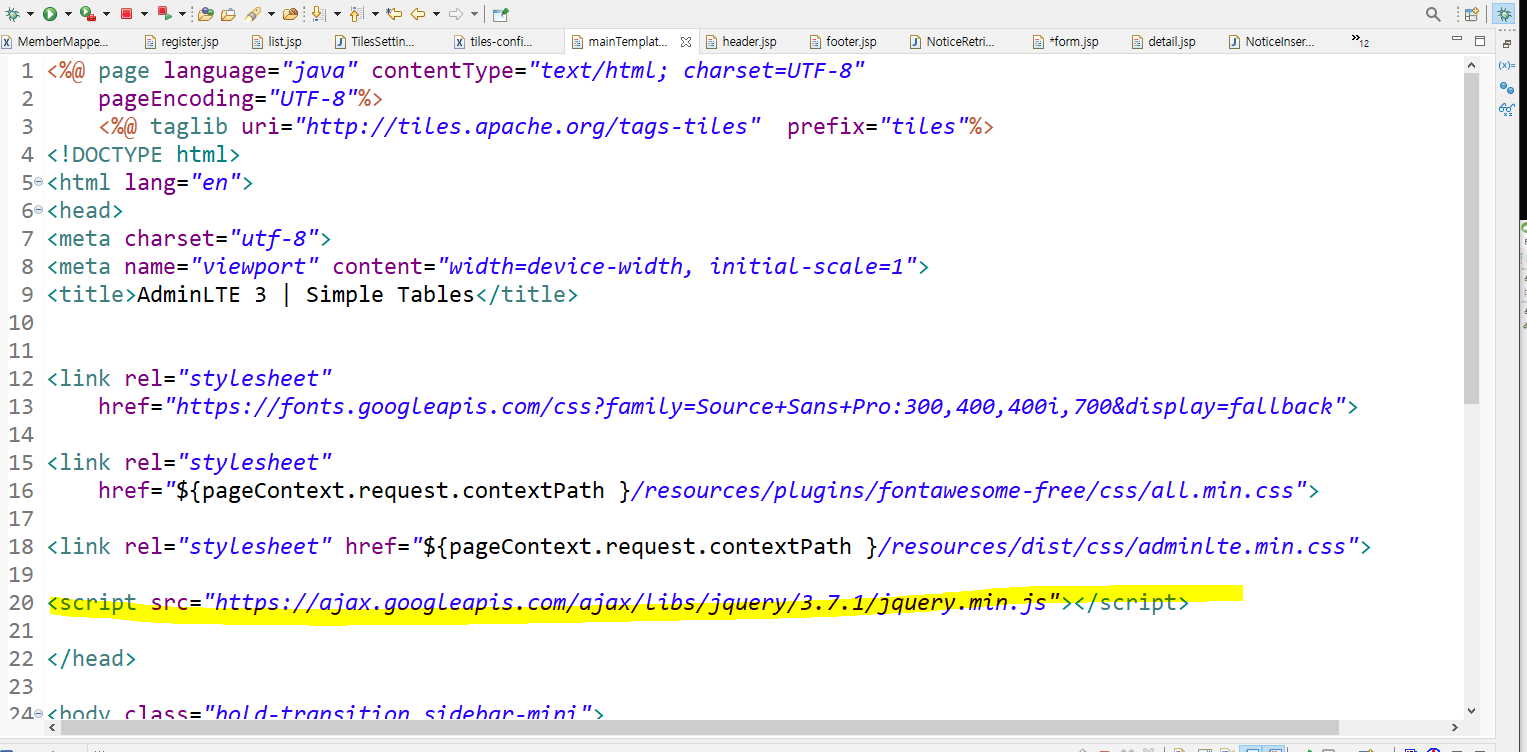Image resolution: width=1527 pixels, height=752 pixels.
Task: Click the Pin Editor icon
Action: point(500,14)
